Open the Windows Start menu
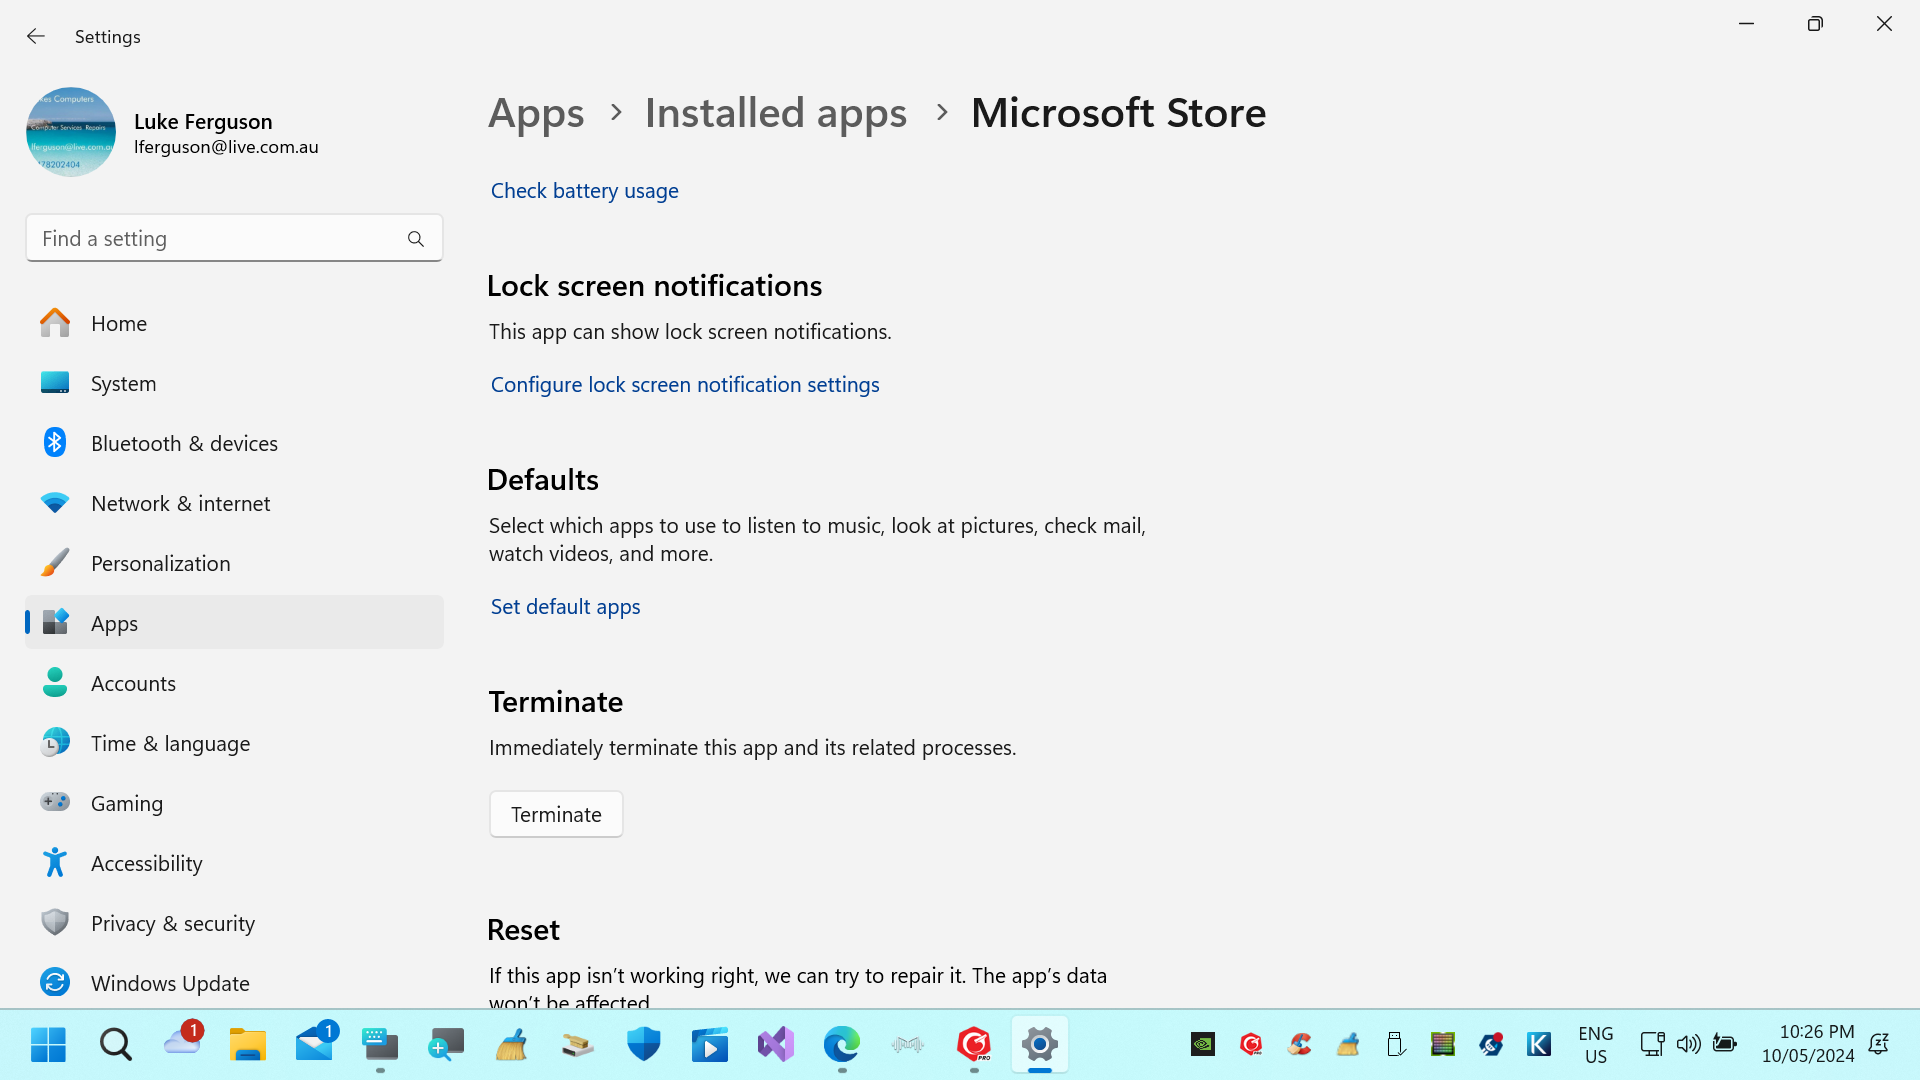This screenshot has height=1080, width=1920. [x=48, y=1045]
